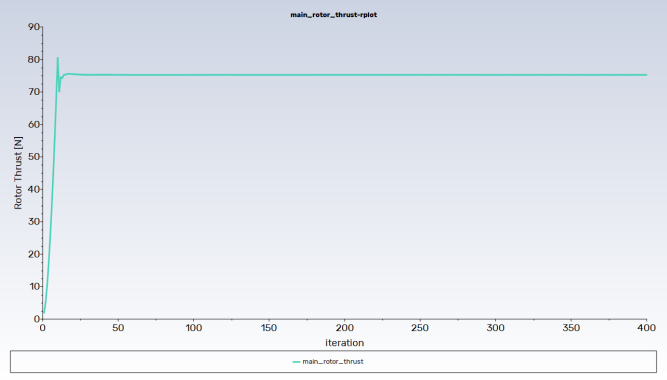Click the y-axis tick value 20
This screenshot has height=380, width=667.
[x=34, y=254]
